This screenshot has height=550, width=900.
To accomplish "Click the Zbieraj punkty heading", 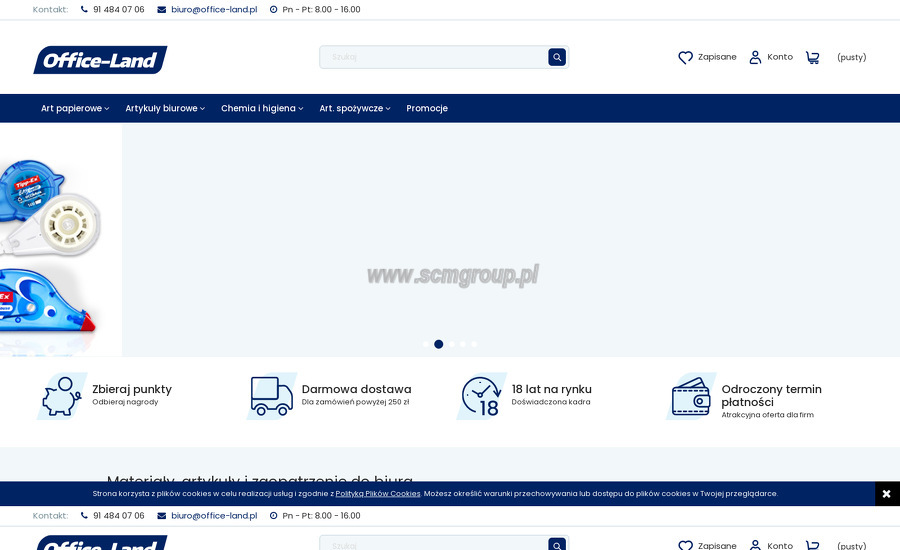I will point(132,389).
